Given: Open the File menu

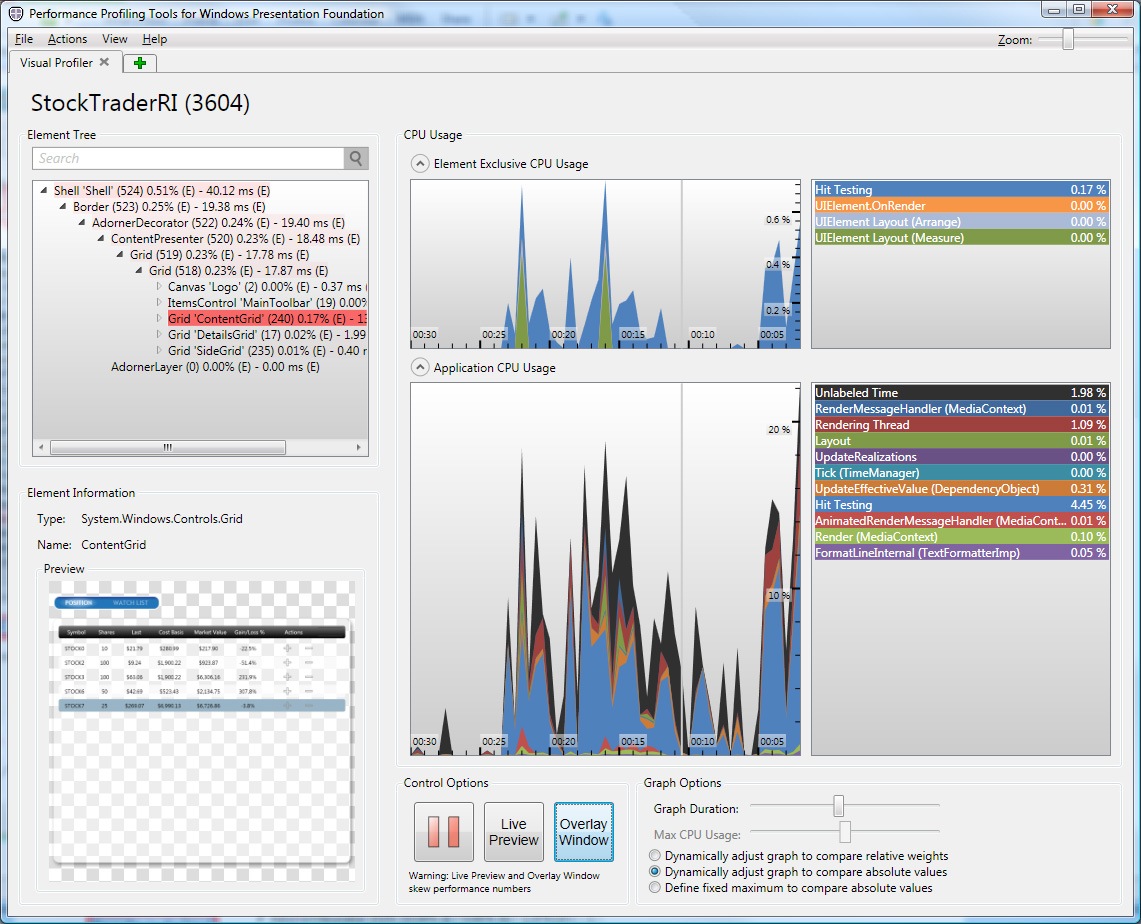Looking at the screenshot, I should (x=24, y=39).
